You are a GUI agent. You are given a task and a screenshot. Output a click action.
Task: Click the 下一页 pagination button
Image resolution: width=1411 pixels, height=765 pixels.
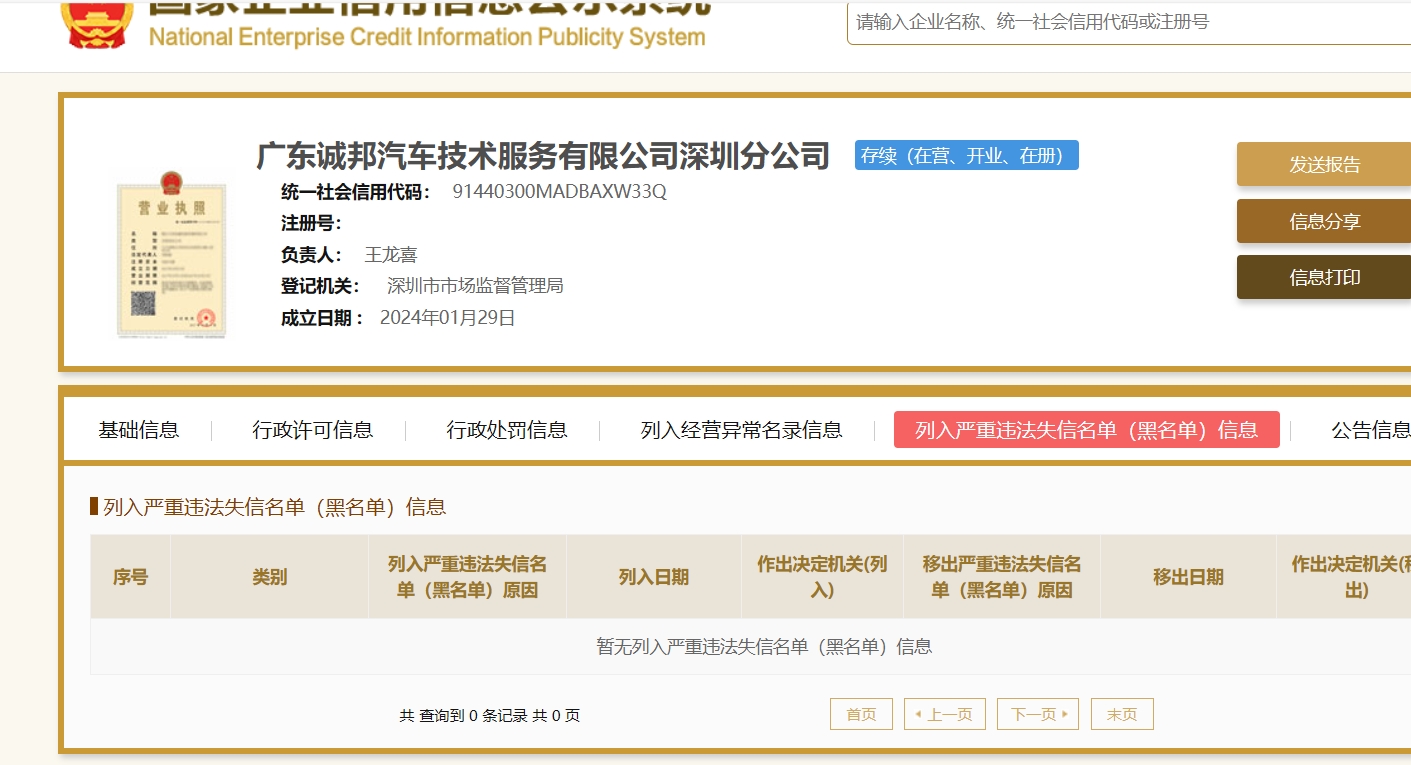coord(1038,714)
